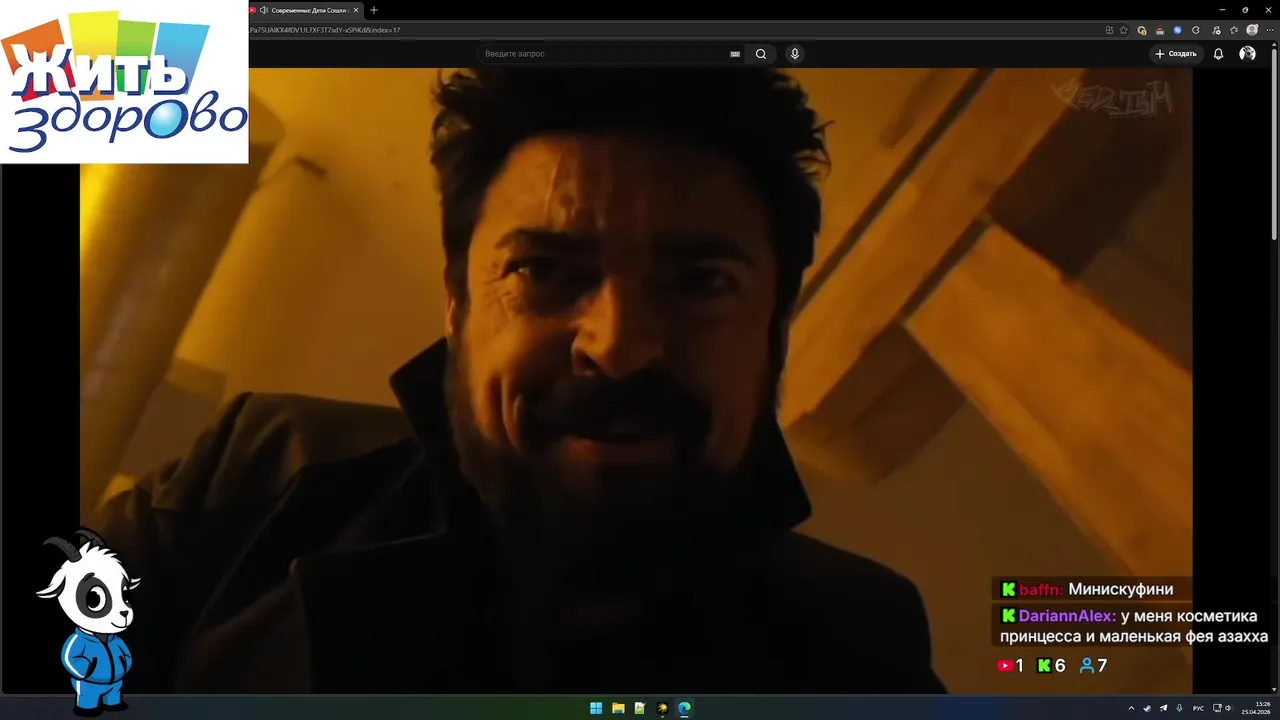This screenshot has width=1280, height=720.
Task: Open the Windows Start menu
Action: (596, 708)
